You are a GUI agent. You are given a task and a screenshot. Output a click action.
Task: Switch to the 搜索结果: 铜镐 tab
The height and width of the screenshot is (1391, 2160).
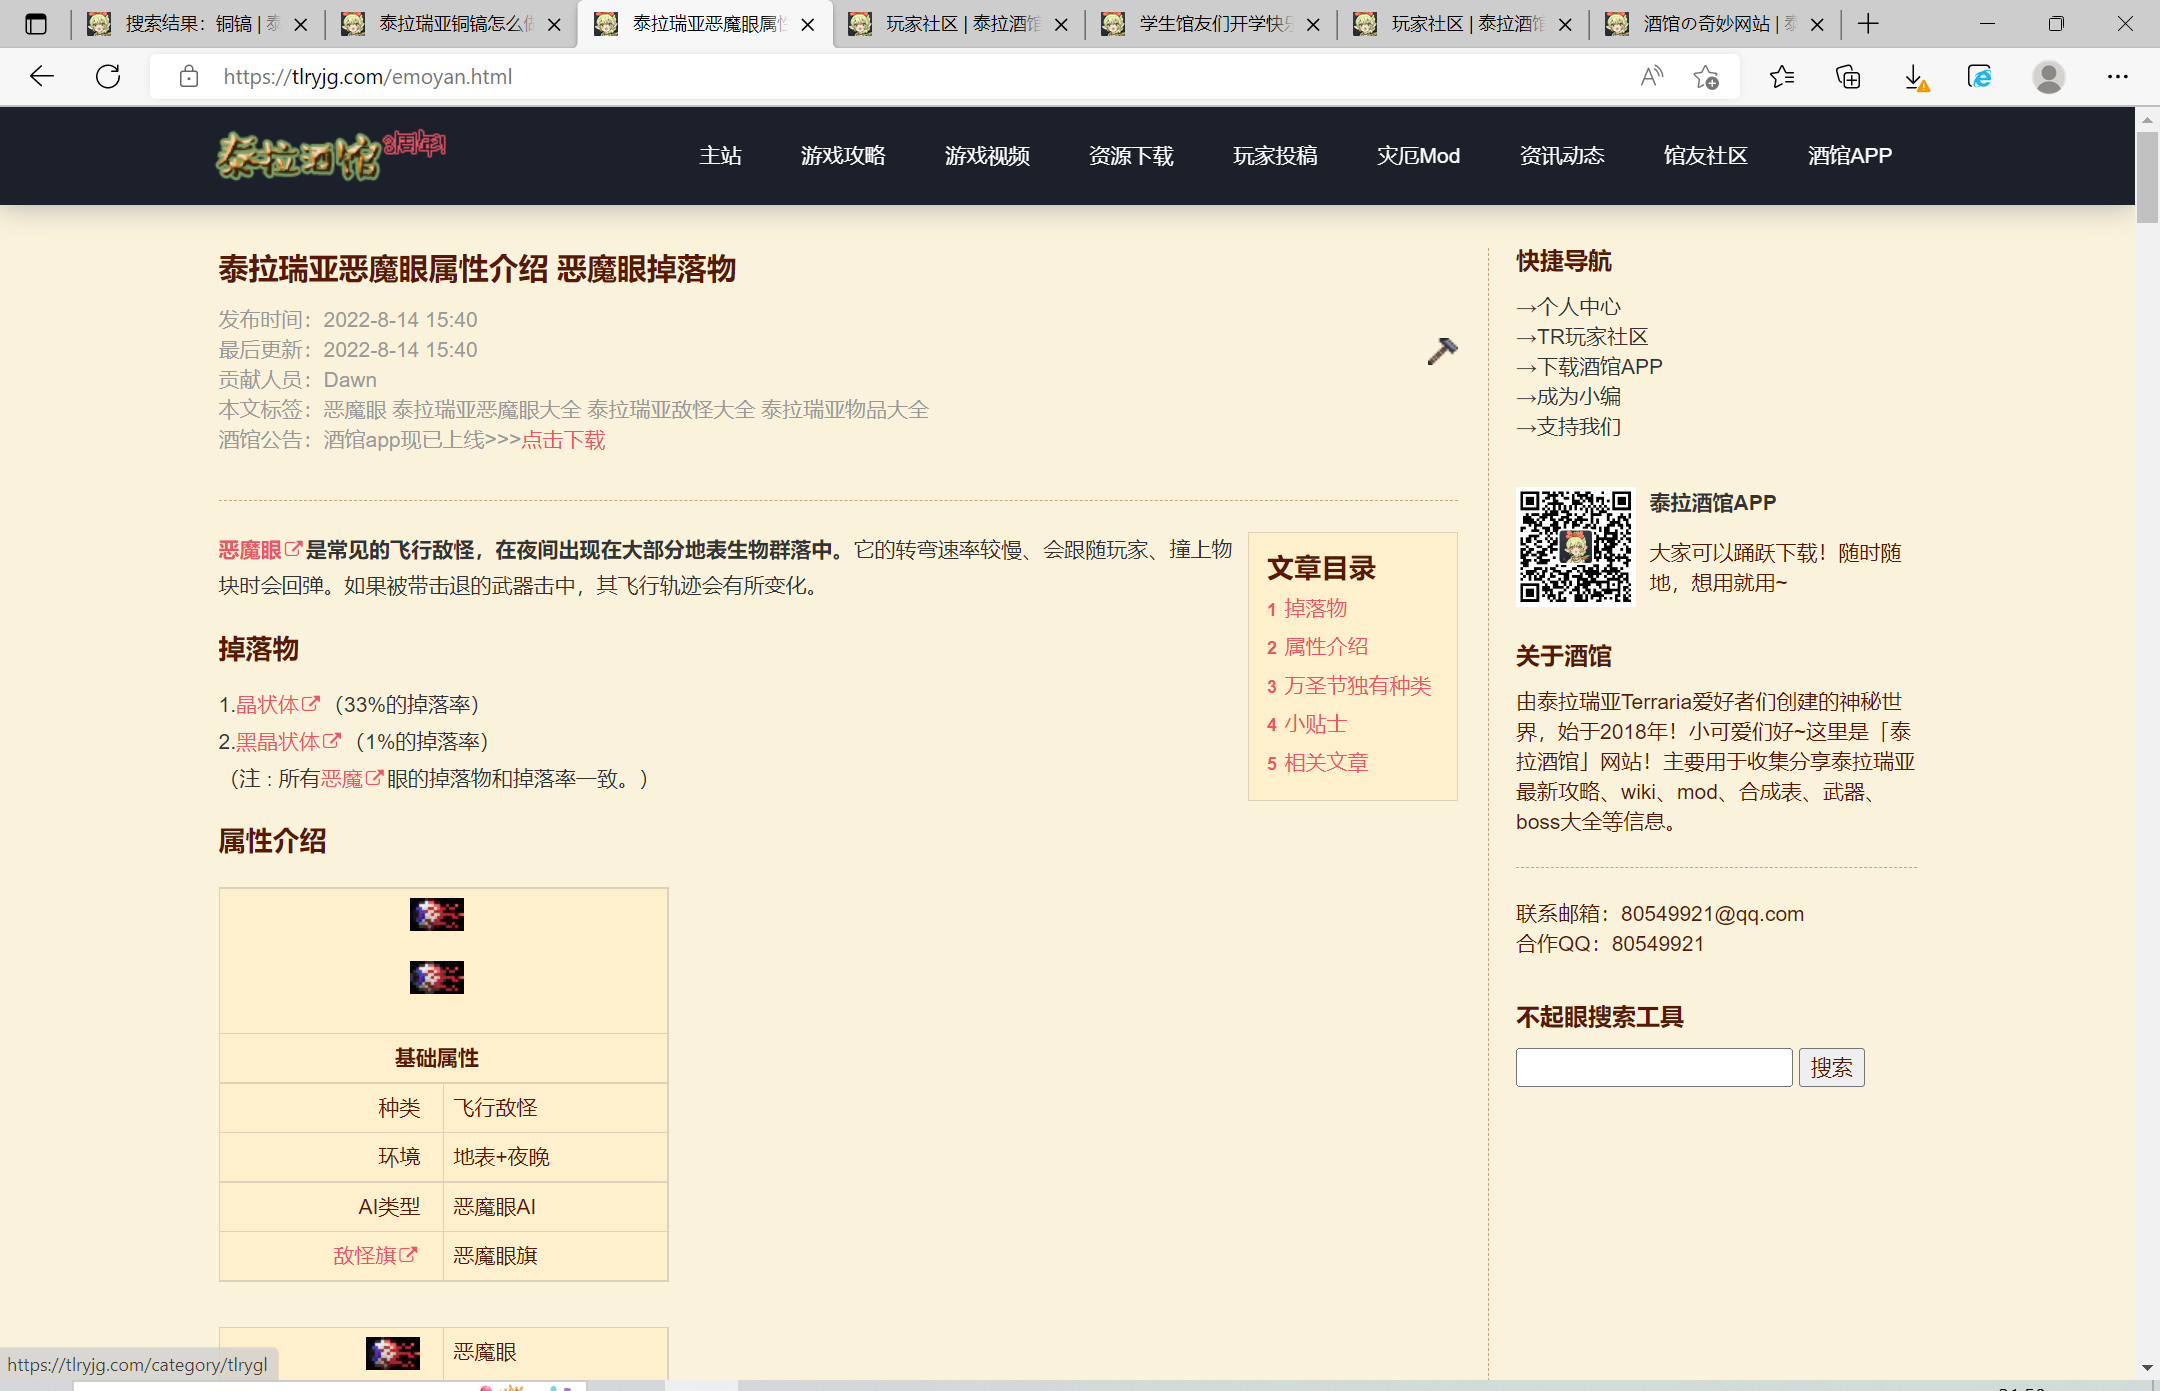coord(198,24)
